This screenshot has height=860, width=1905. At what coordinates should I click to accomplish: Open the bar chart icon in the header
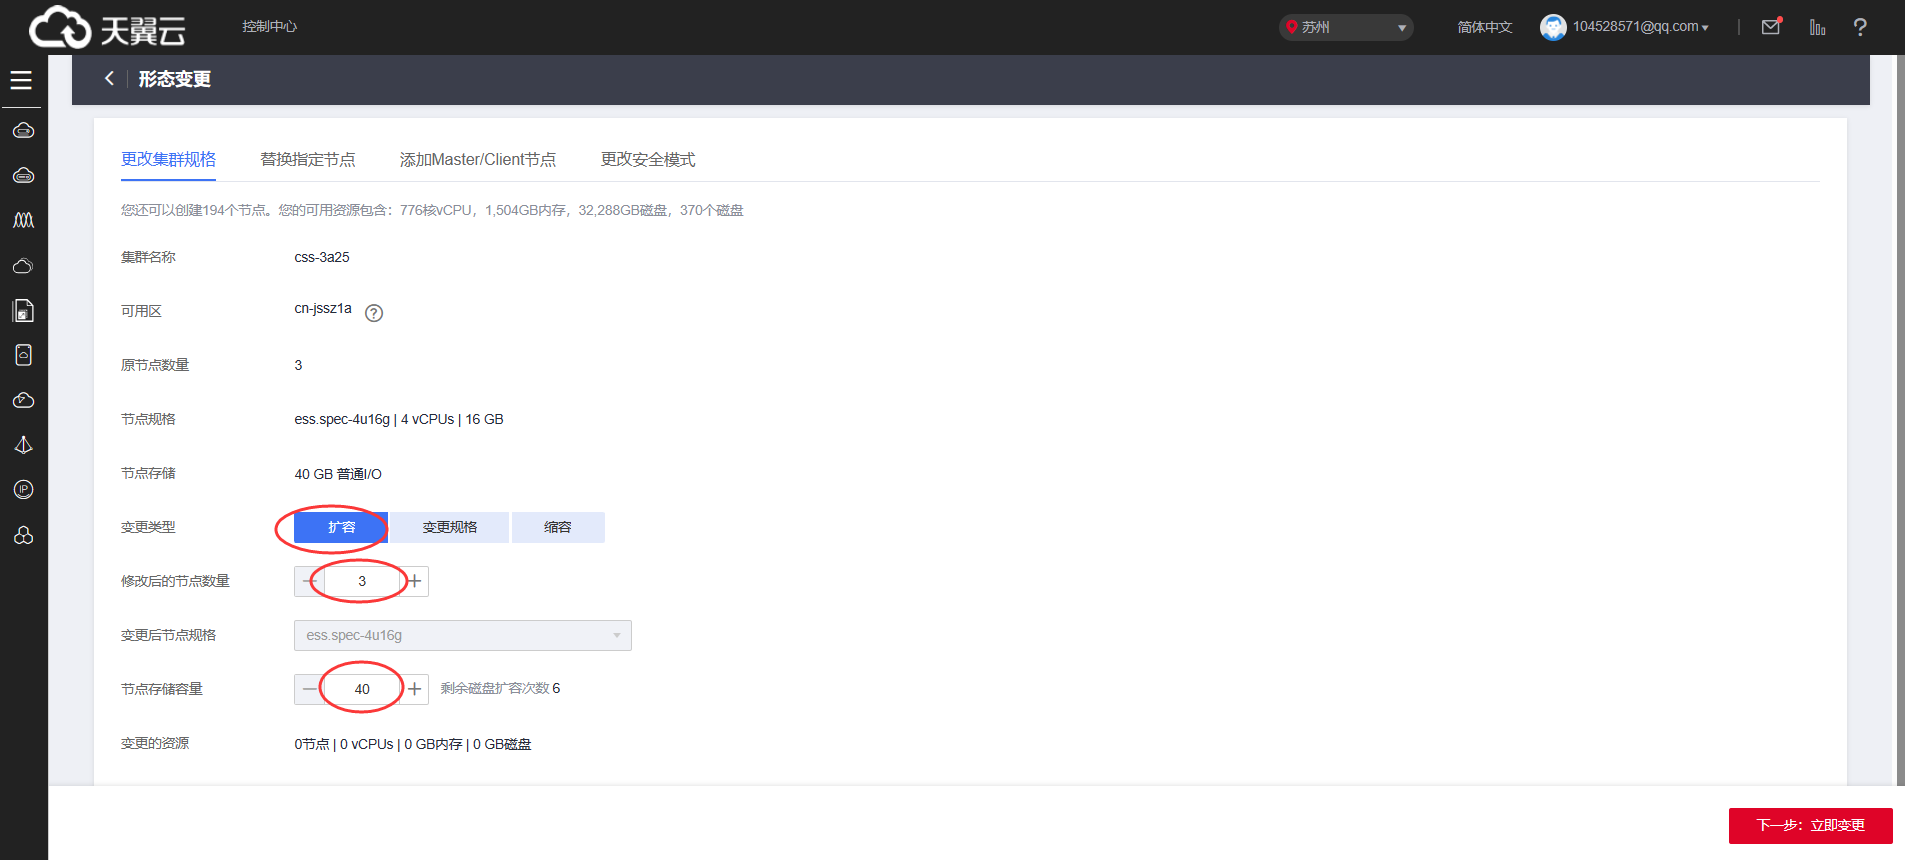[x=1817, y=27]
